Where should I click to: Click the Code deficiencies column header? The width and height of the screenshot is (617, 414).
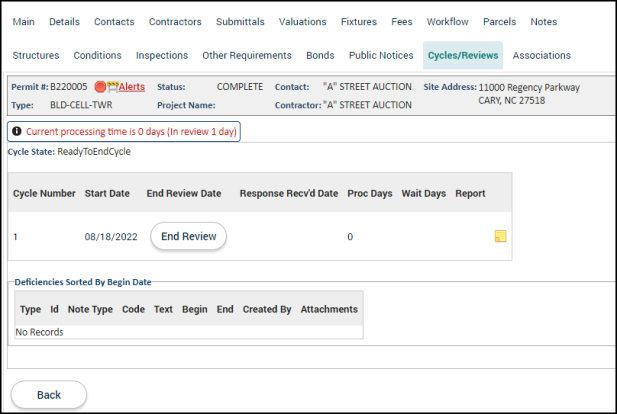133,309
